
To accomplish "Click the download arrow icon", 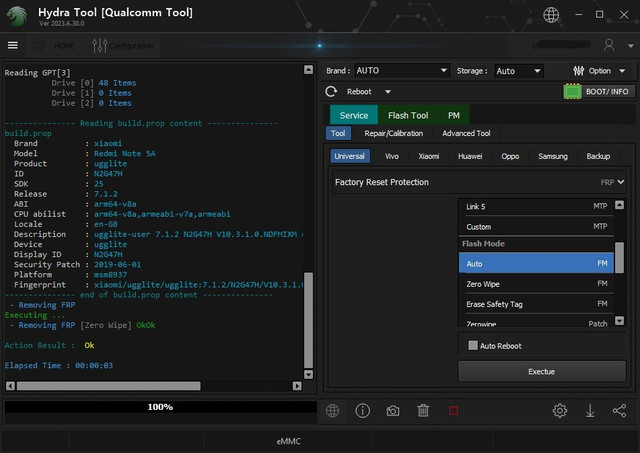I will 590,411.
